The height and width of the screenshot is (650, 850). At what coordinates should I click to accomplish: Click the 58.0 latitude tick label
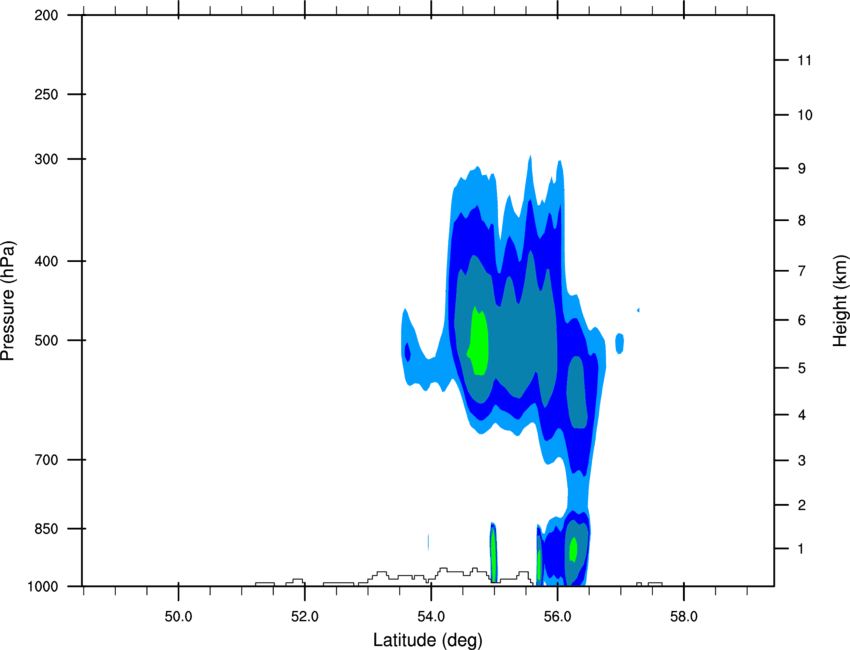[x=684, y=616]
